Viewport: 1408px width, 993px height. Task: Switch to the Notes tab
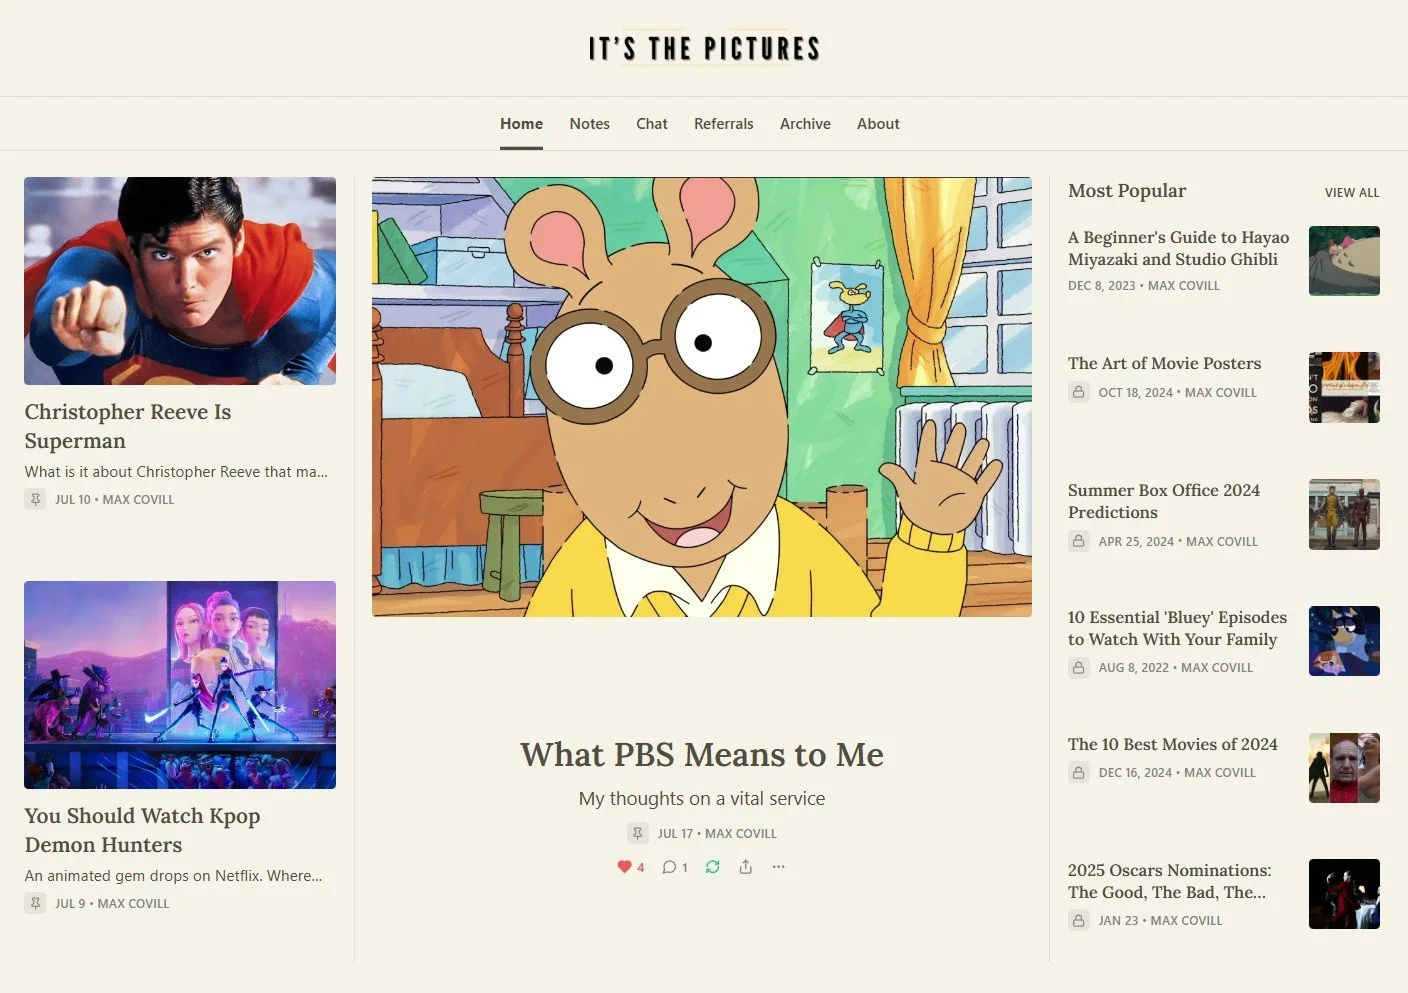[x=589, y=124]
